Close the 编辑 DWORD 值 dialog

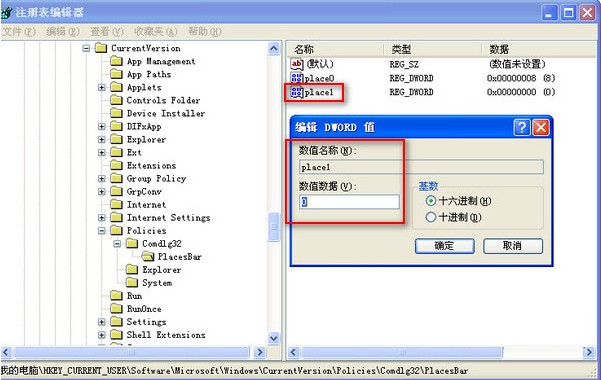(x=541, y=127)
